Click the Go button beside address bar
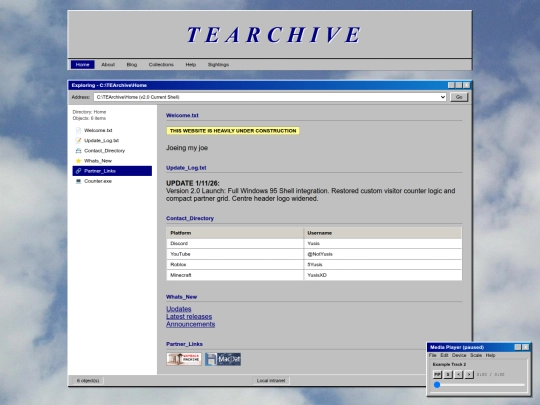540x405 pixels. pos(459,97)
